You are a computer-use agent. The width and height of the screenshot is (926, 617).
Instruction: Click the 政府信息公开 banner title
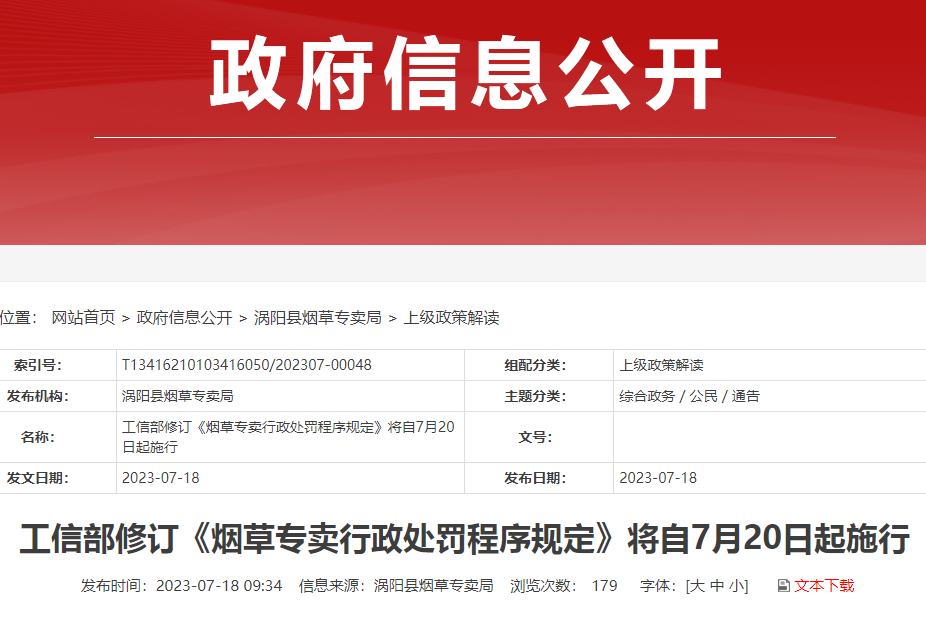(464, 75)
